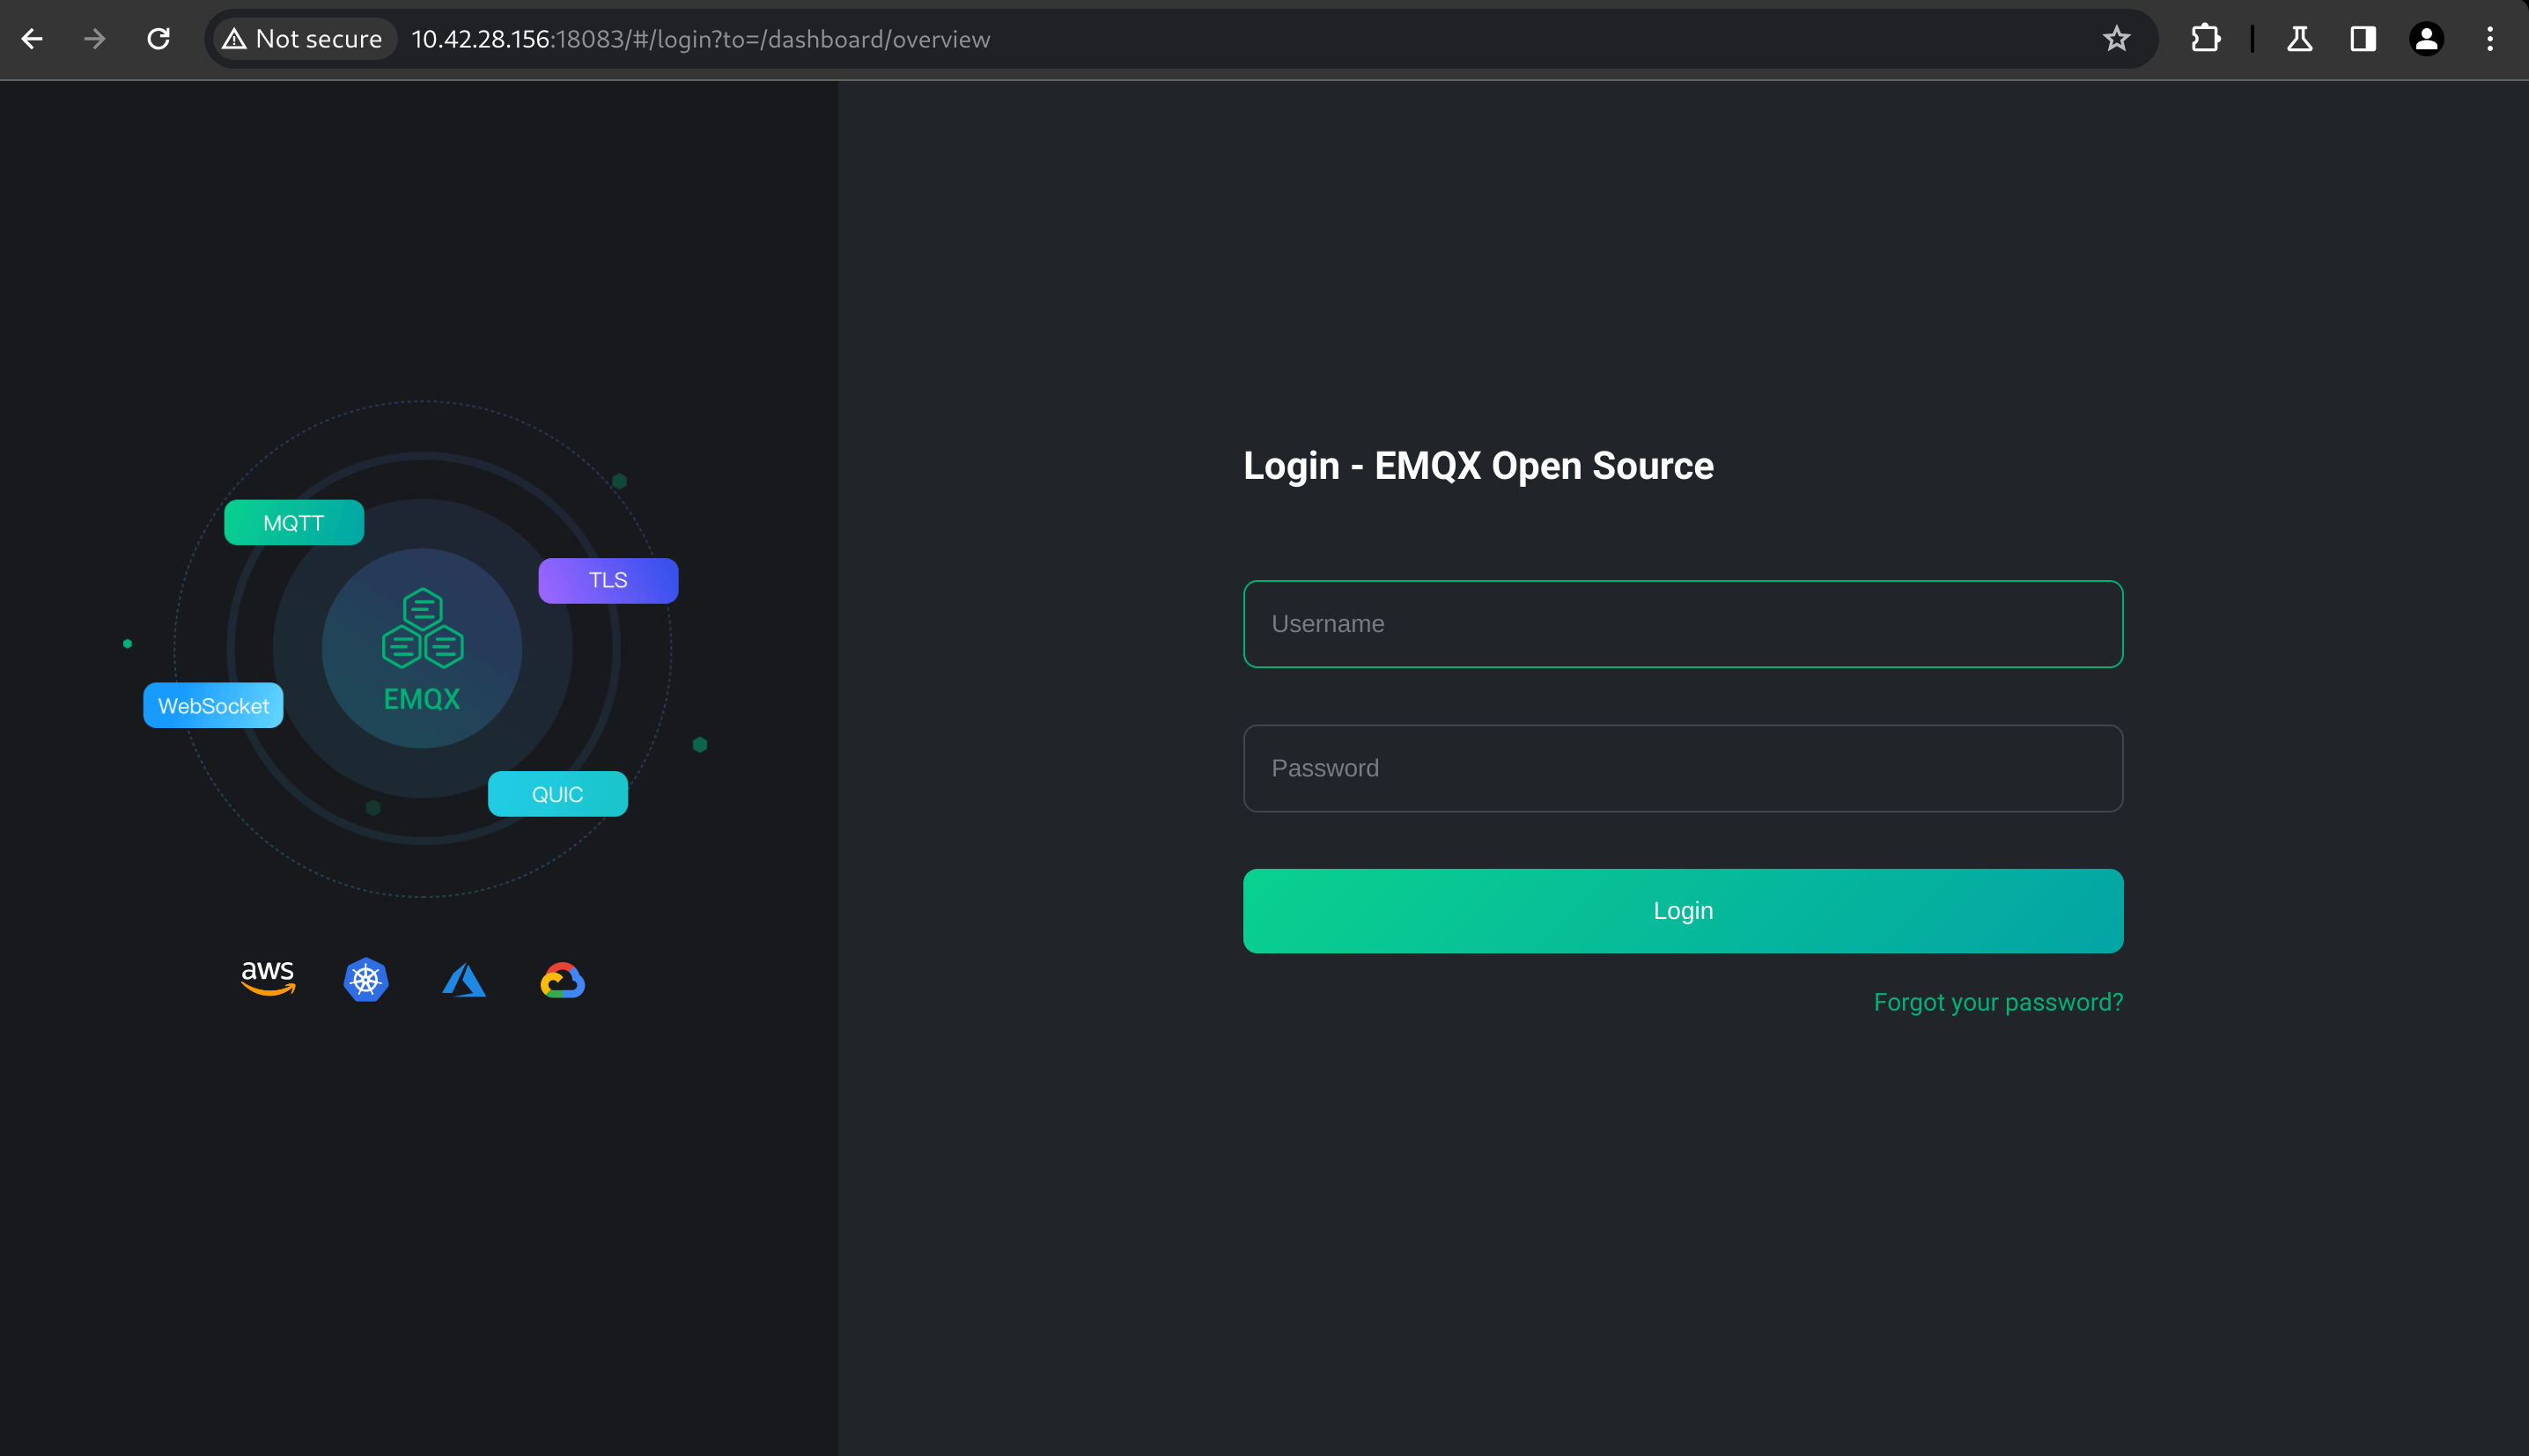Click the Chrome Labs flask icon
Image resolution: width=2529 pixels, height=1456 pixels.
pyautogui.click(x=2299, y=38)
